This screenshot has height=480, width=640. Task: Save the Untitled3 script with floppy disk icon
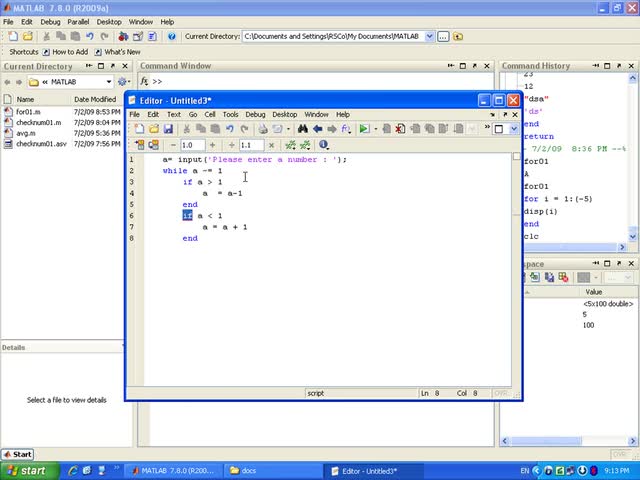point(168,129)
